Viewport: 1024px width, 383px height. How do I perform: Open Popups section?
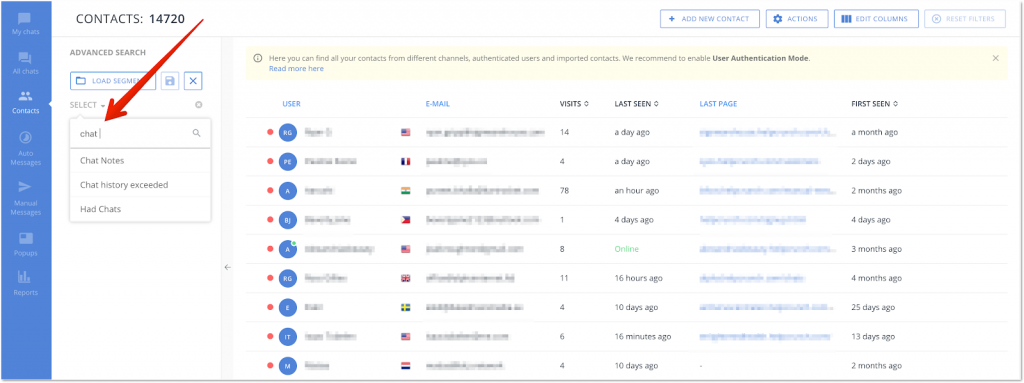25,244
